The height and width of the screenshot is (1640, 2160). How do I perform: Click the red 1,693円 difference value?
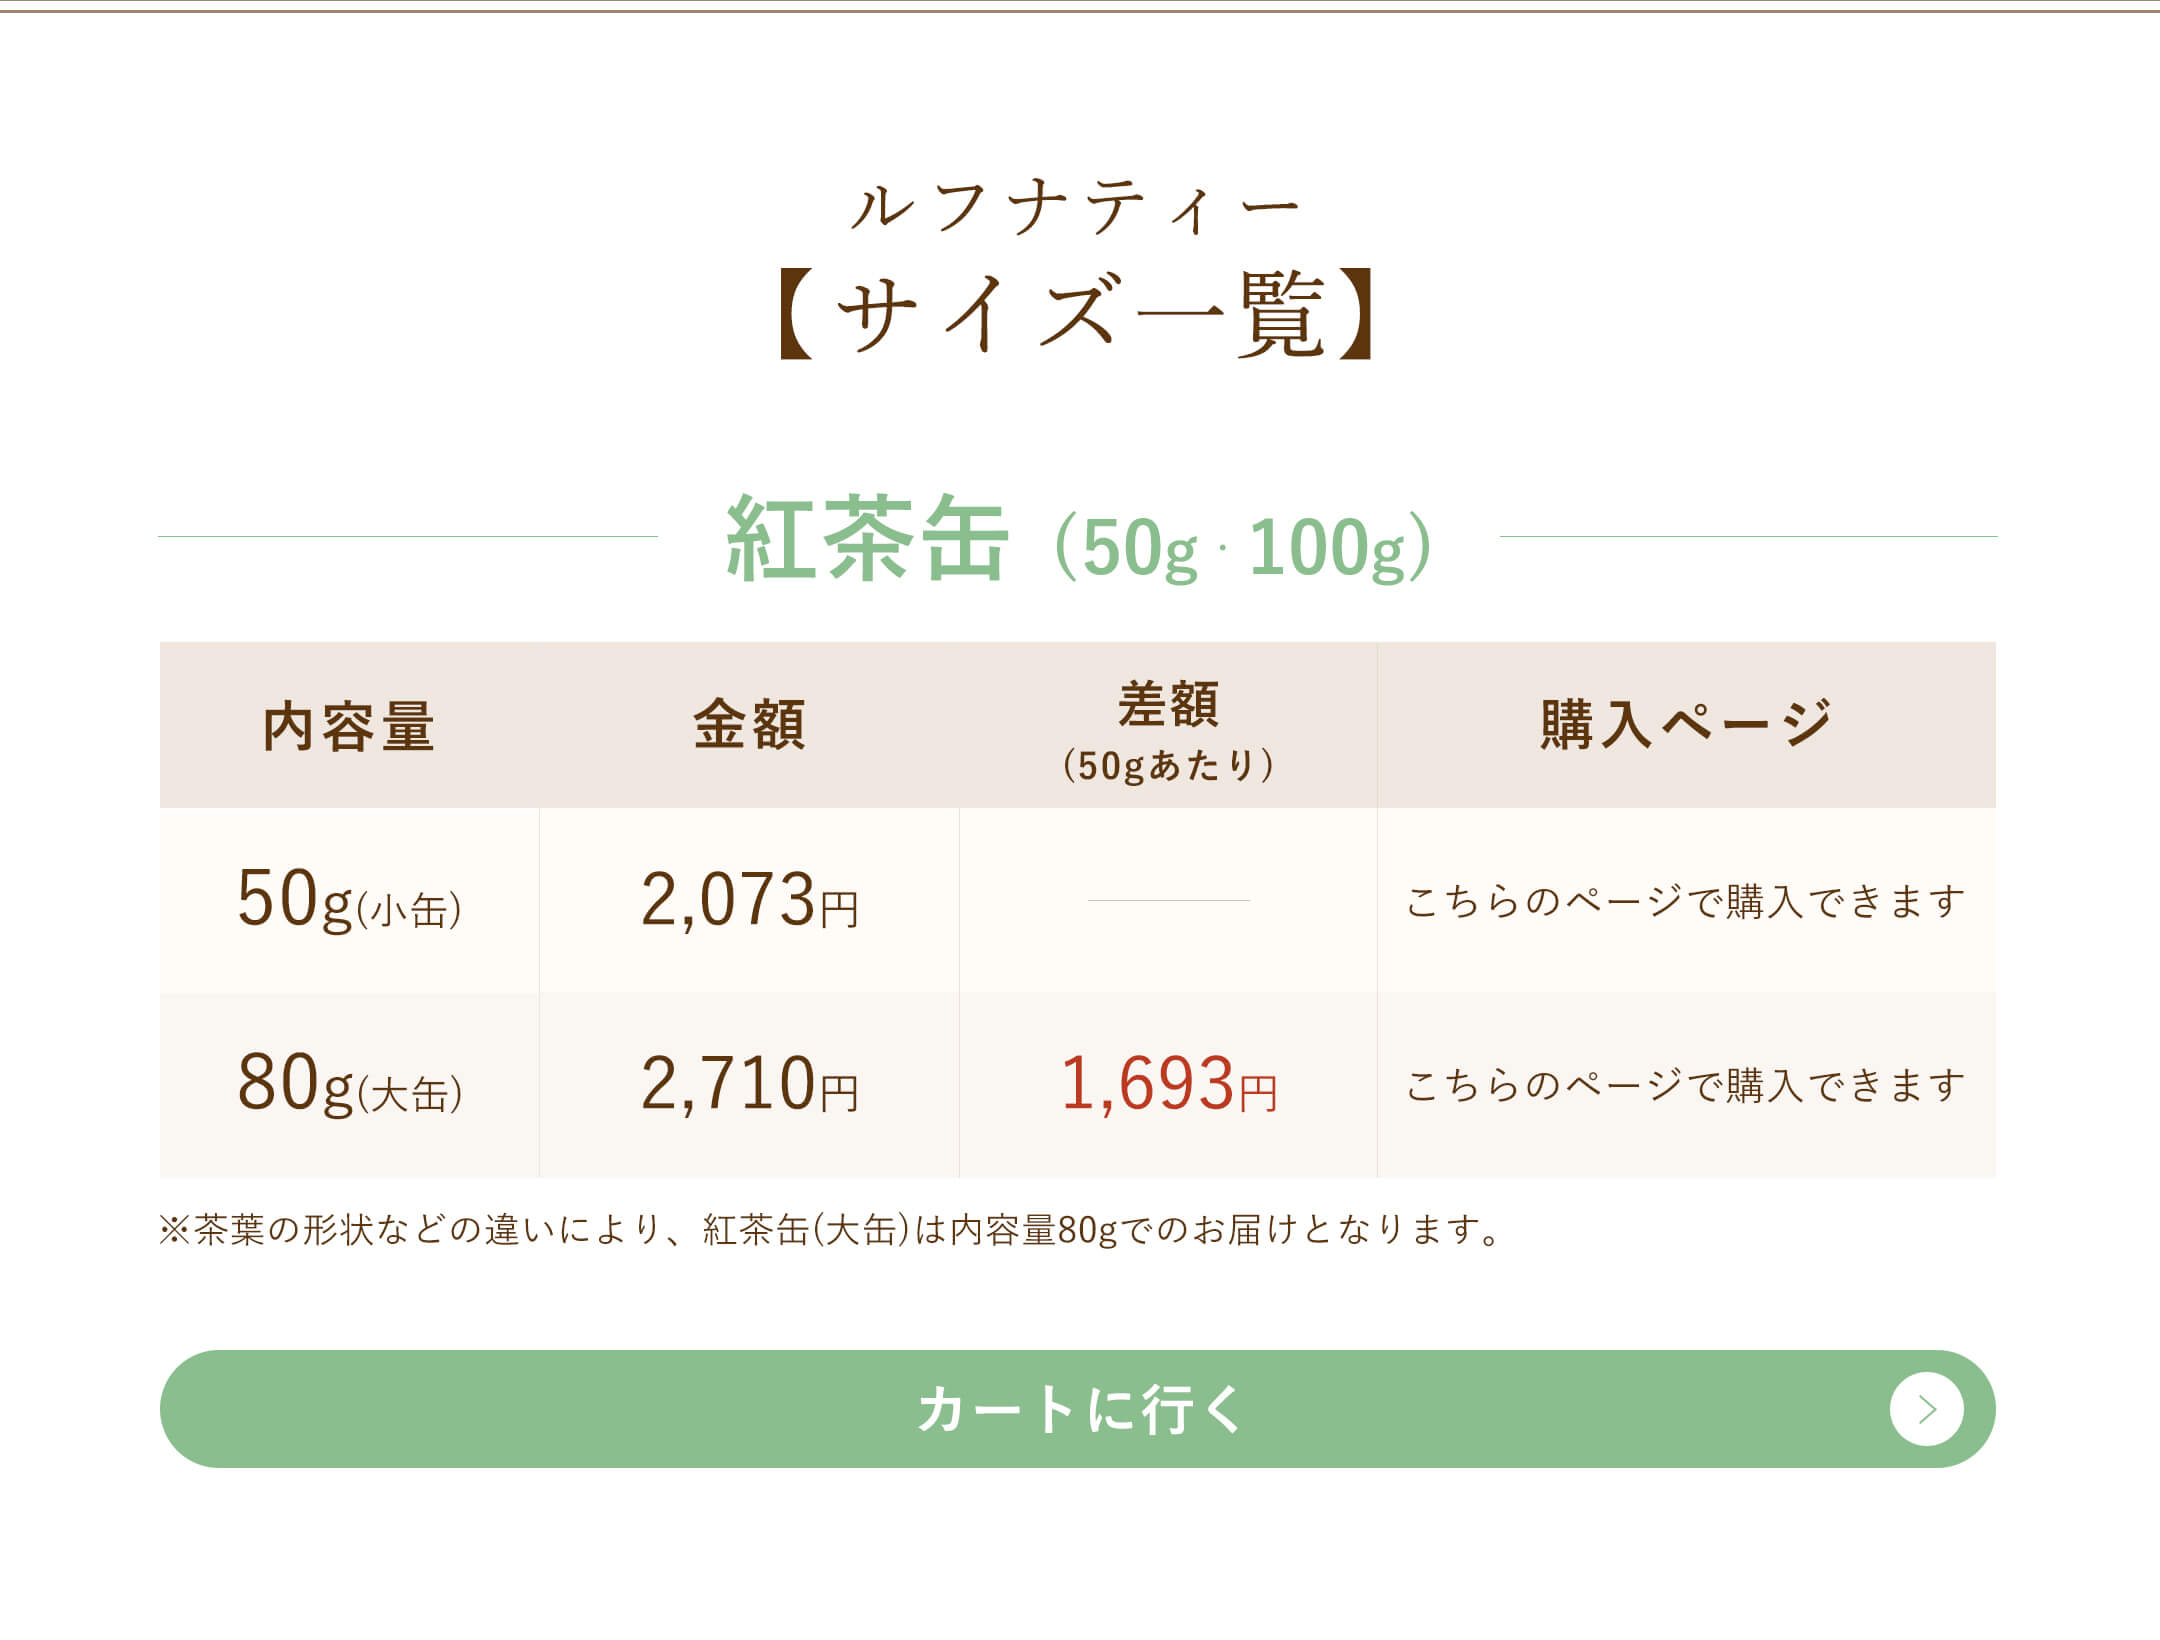(1168, 1084)
